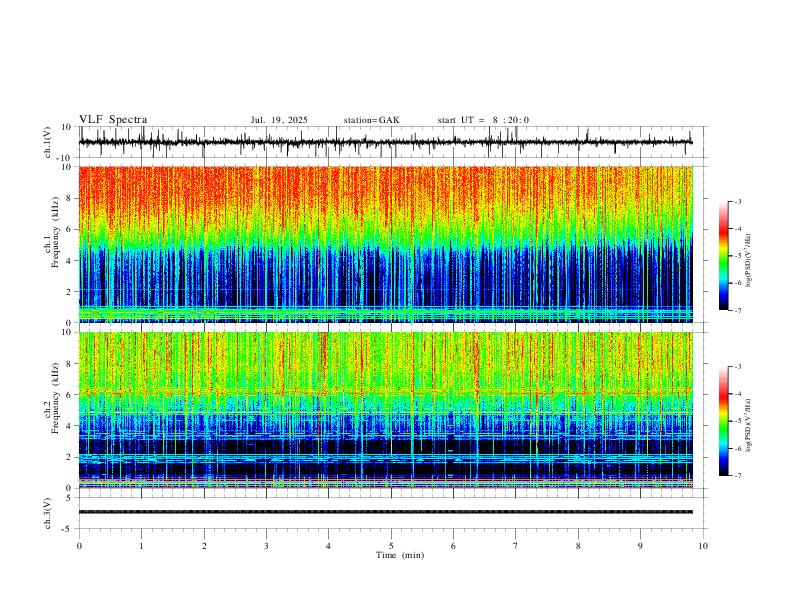Click the ch.1 spectrogram panel
792x612 pixels.
pyautogui.click(x=385, y=244)
